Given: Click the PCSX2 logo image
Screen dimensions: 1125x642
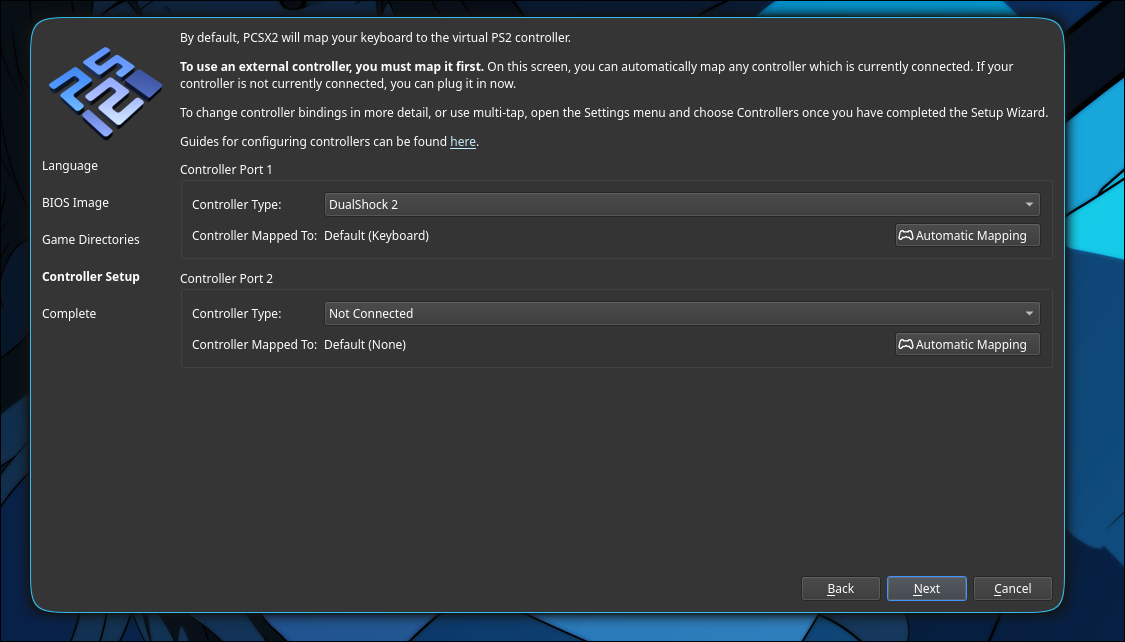Looking at the screenshot, I should point(105,93).
